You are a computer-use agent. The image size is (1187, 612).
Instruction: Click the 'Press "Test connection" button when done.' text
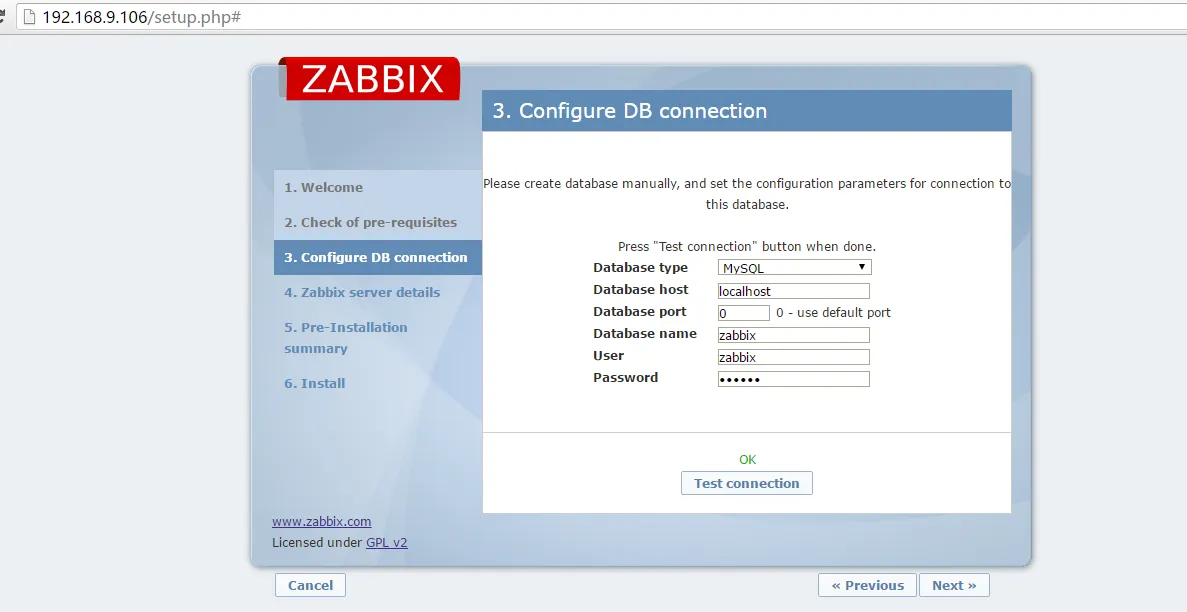(x=746, y=247)
